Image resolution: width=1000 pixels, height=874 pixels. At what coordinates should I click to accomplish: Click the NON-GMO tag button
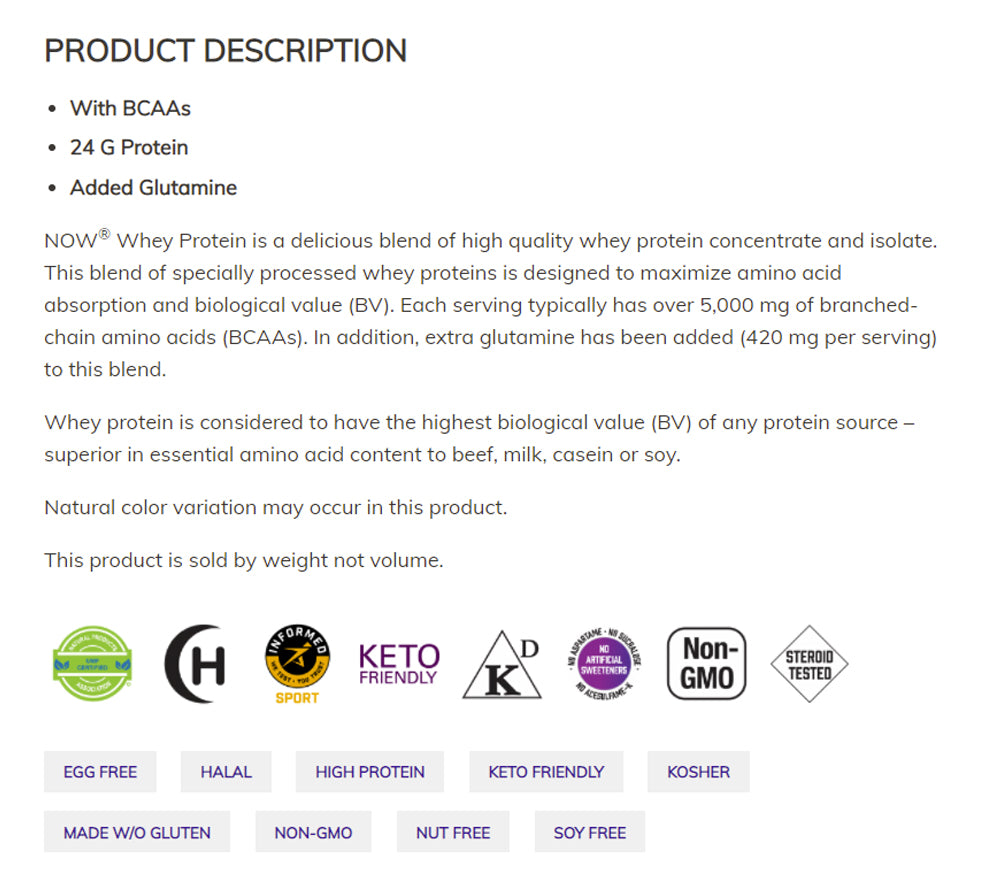coord(313,832)
